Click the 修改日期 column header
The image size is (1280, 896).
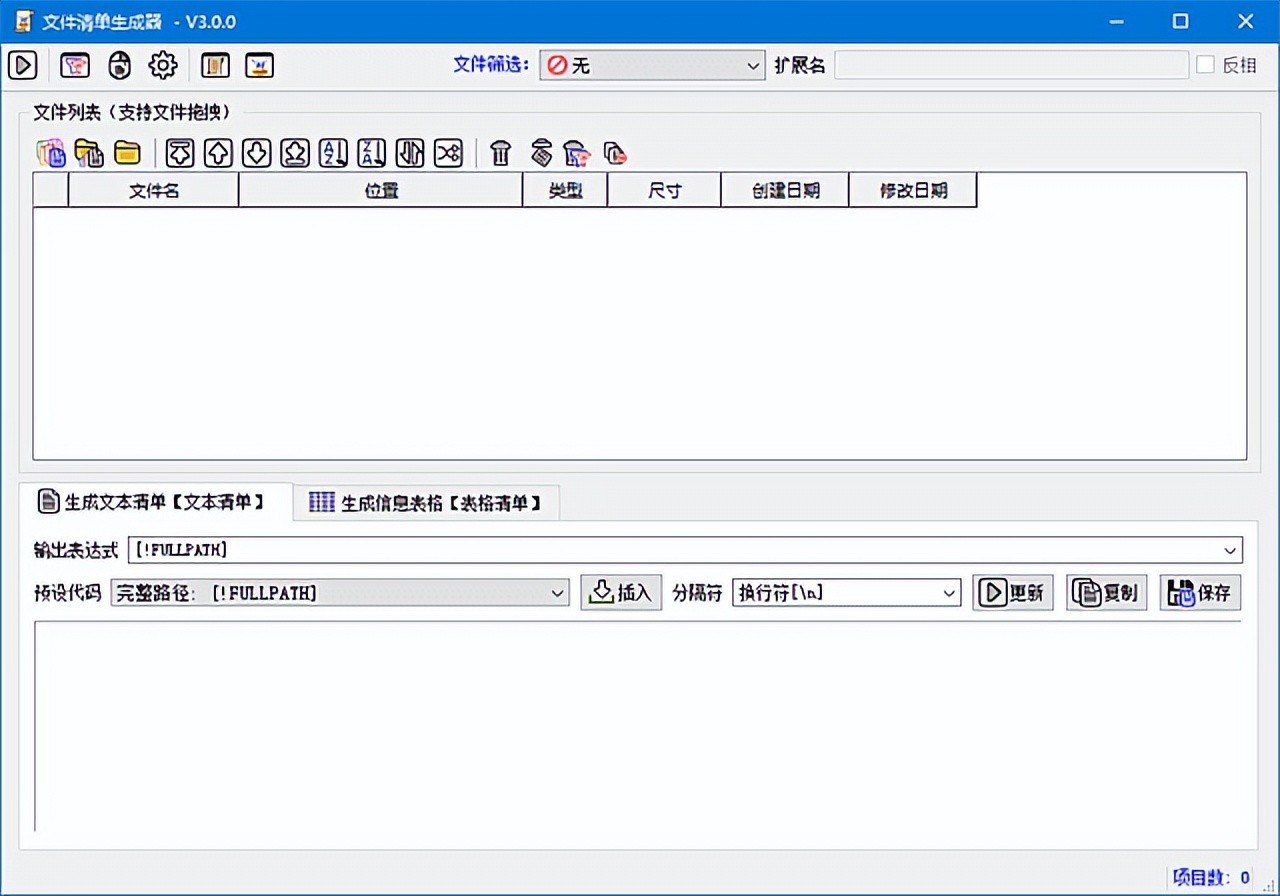[x=913, y=190]
